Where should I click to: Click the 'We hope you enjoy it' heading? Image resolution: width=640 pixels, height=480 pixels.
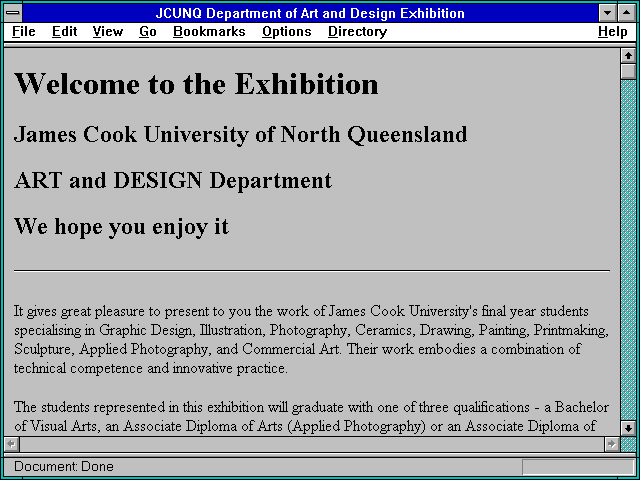121,227
